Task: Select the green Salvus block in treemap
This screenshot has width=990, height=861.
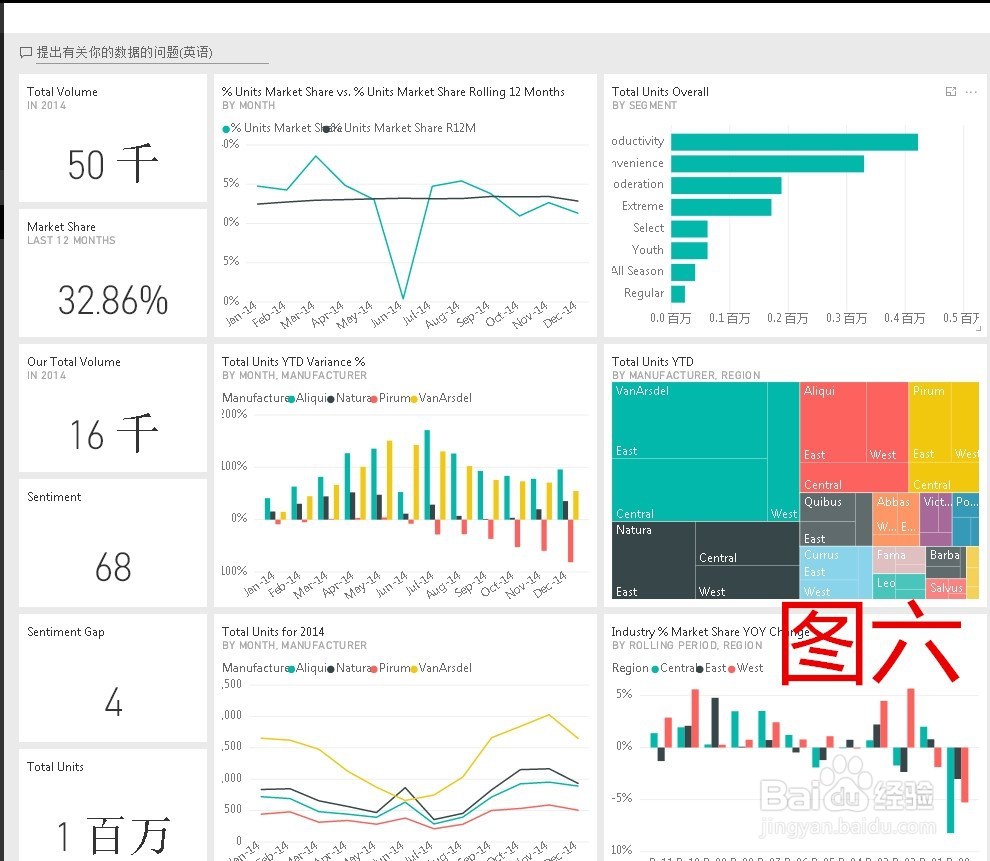Action: pos(946,588)
